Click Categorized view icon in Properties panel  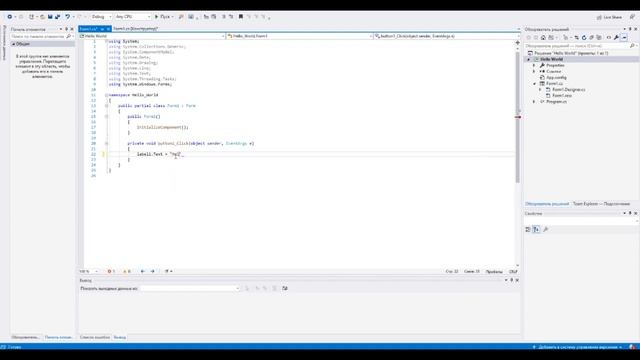[528, 230]
